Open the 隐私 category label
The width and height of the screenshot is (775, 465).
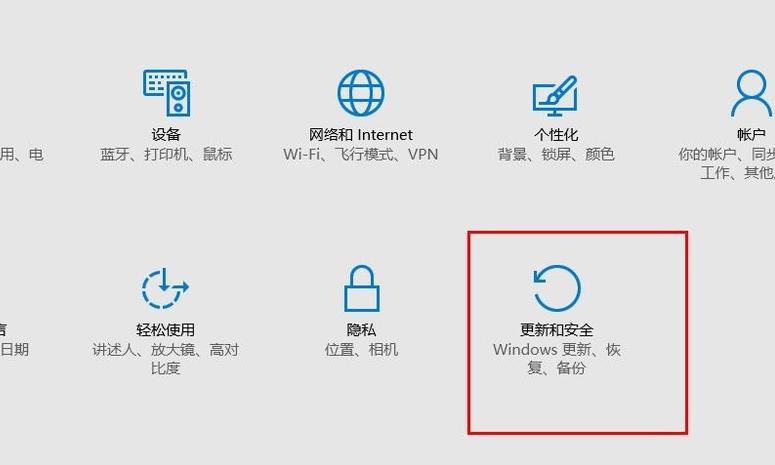tap(361, 330)
